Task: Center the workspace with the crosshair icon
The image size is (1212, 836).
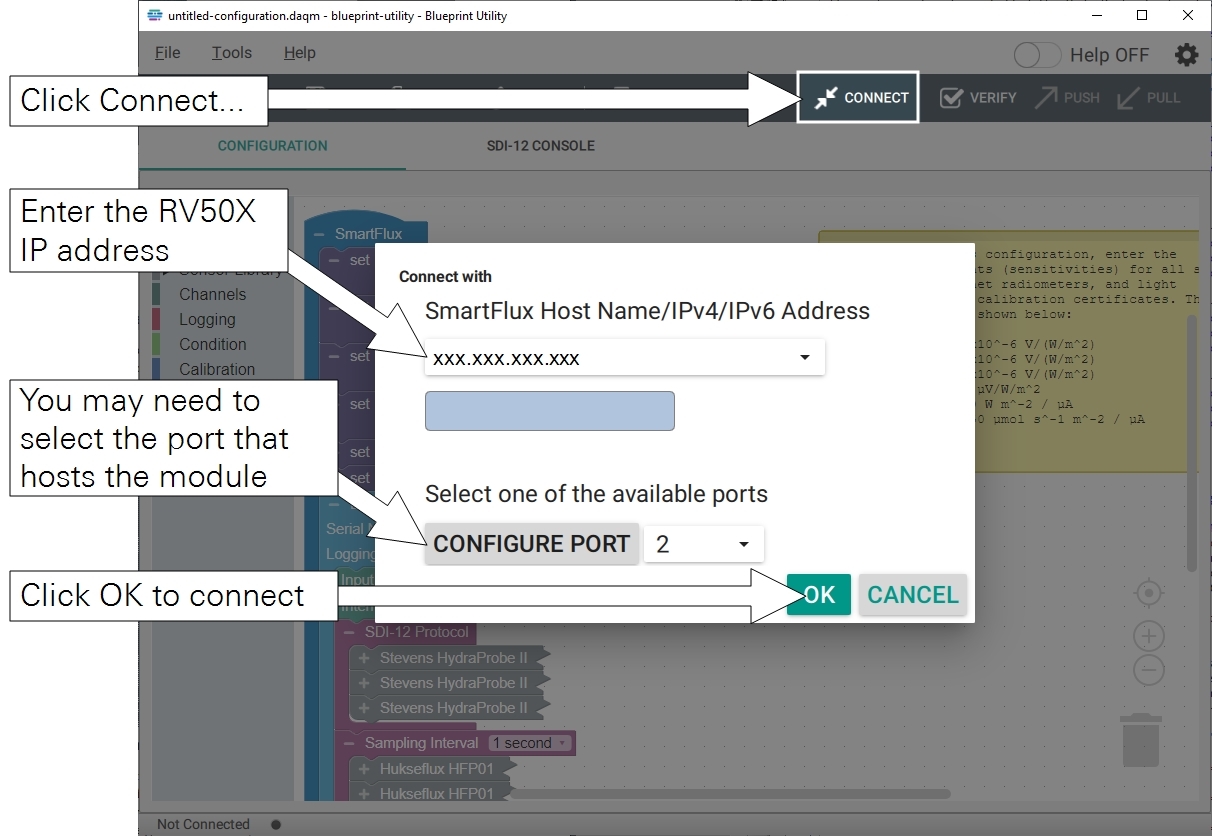Action: pyautogui.click(x=1149, y=594)
